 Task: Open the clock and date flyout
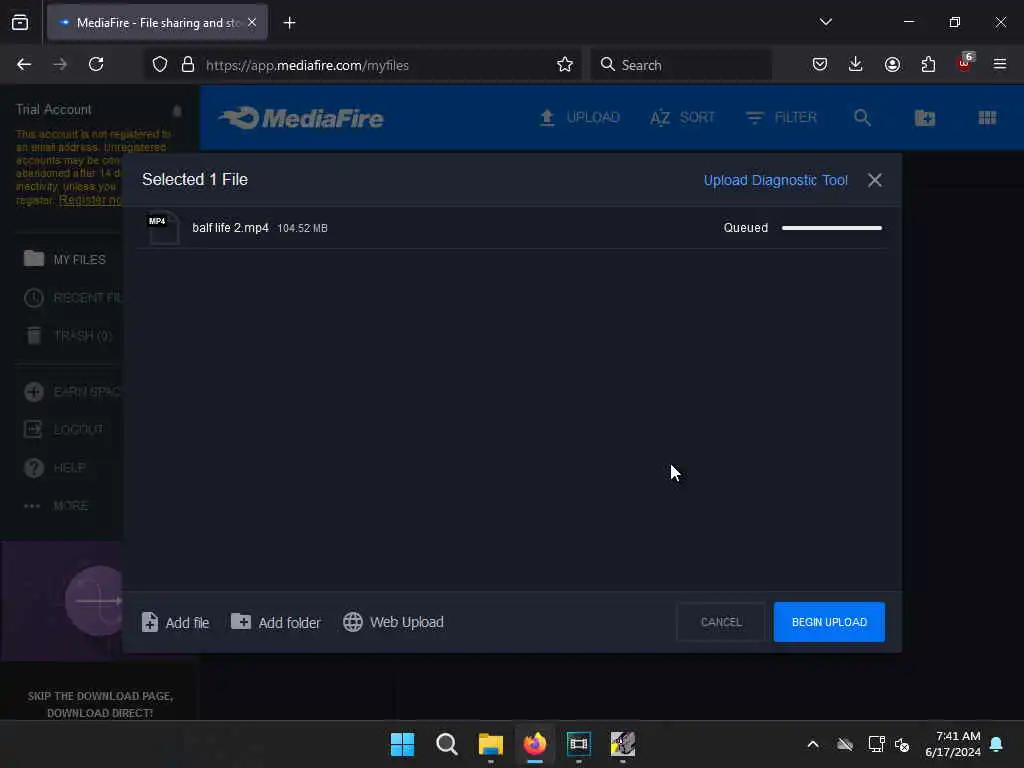tap(953, 744)
